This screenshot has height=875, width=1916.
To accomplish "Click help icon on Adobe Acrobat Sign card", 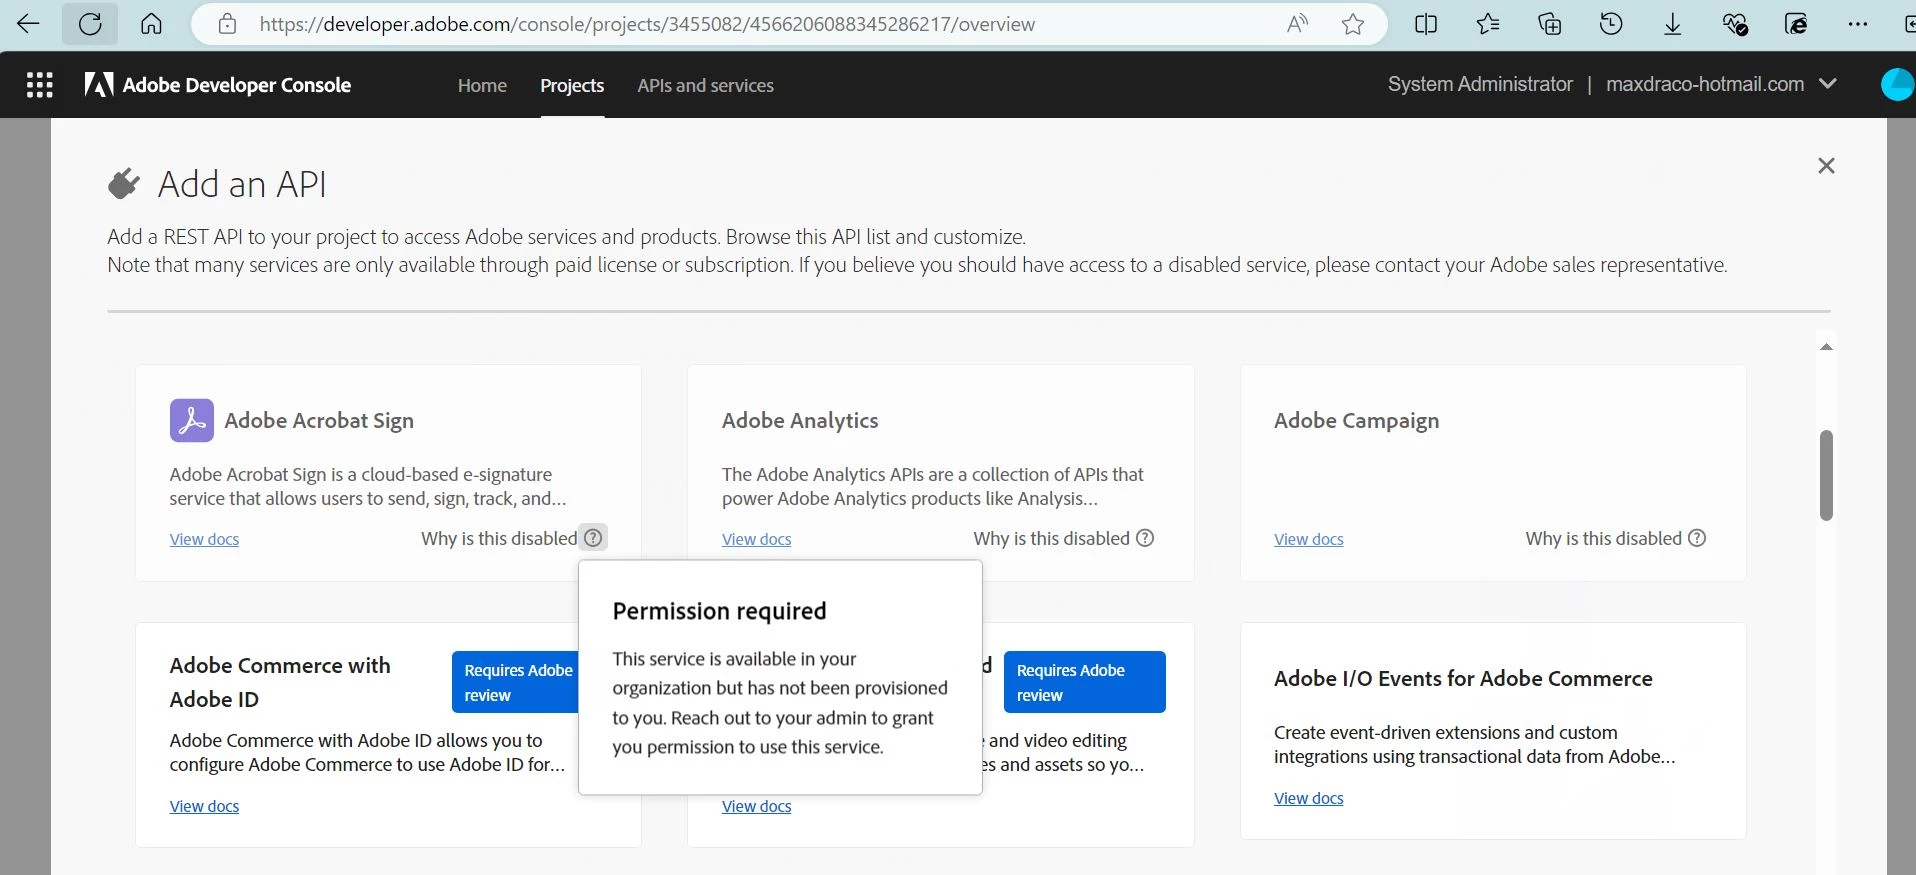I will tap(593, 538).
